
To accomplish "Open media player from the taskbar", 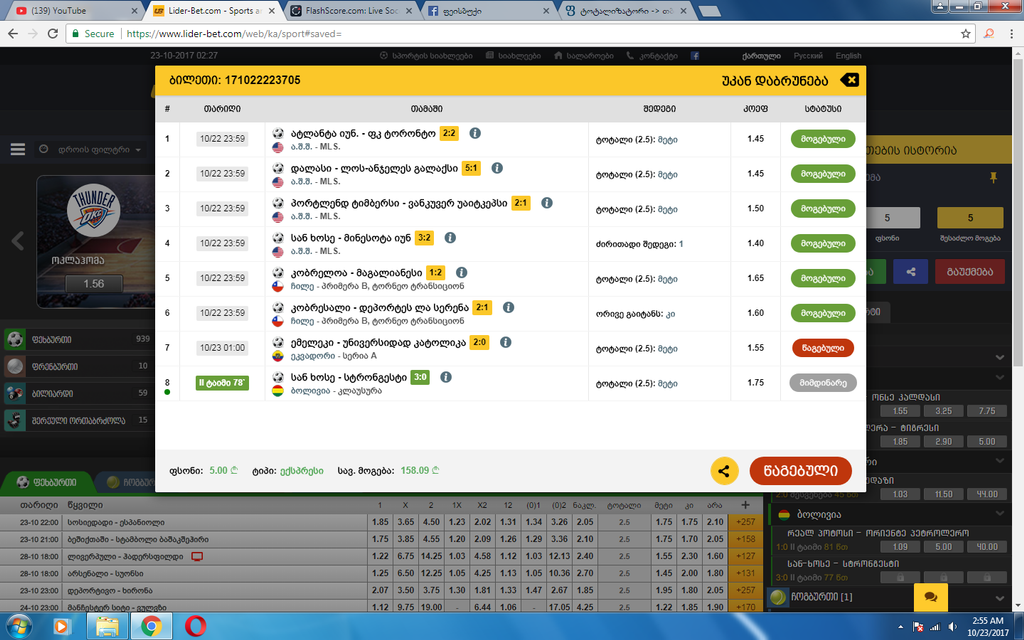I will (61, 627).
